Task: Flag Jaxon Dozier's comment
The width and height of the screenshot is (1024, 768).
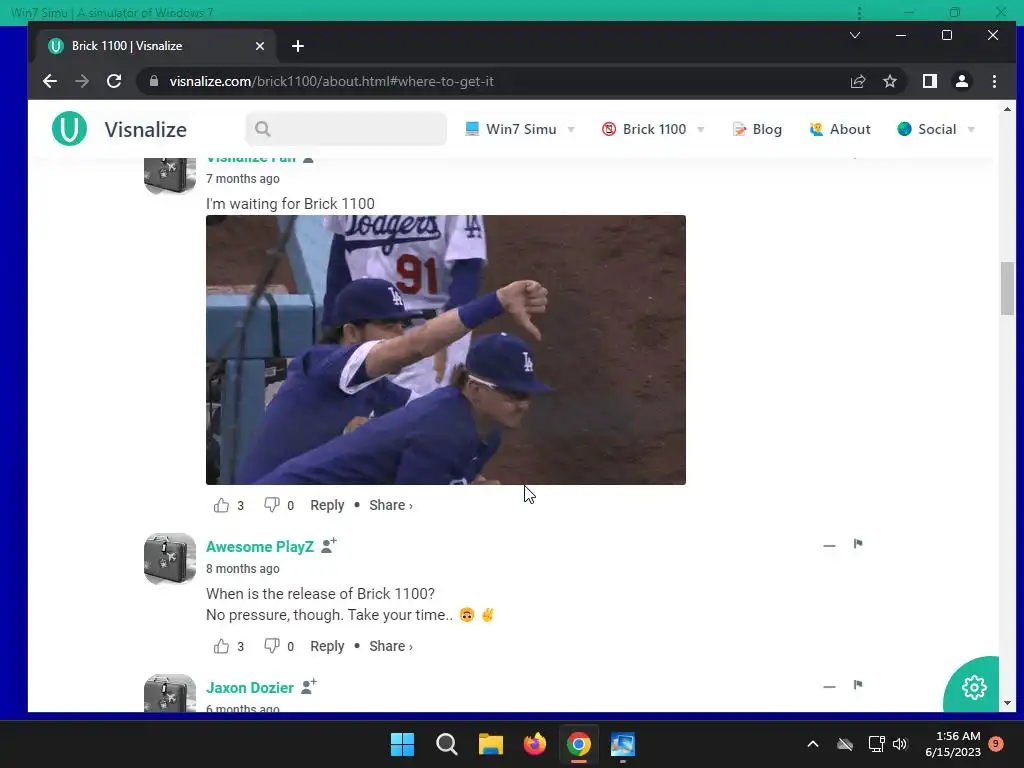Action: (858, 684)
